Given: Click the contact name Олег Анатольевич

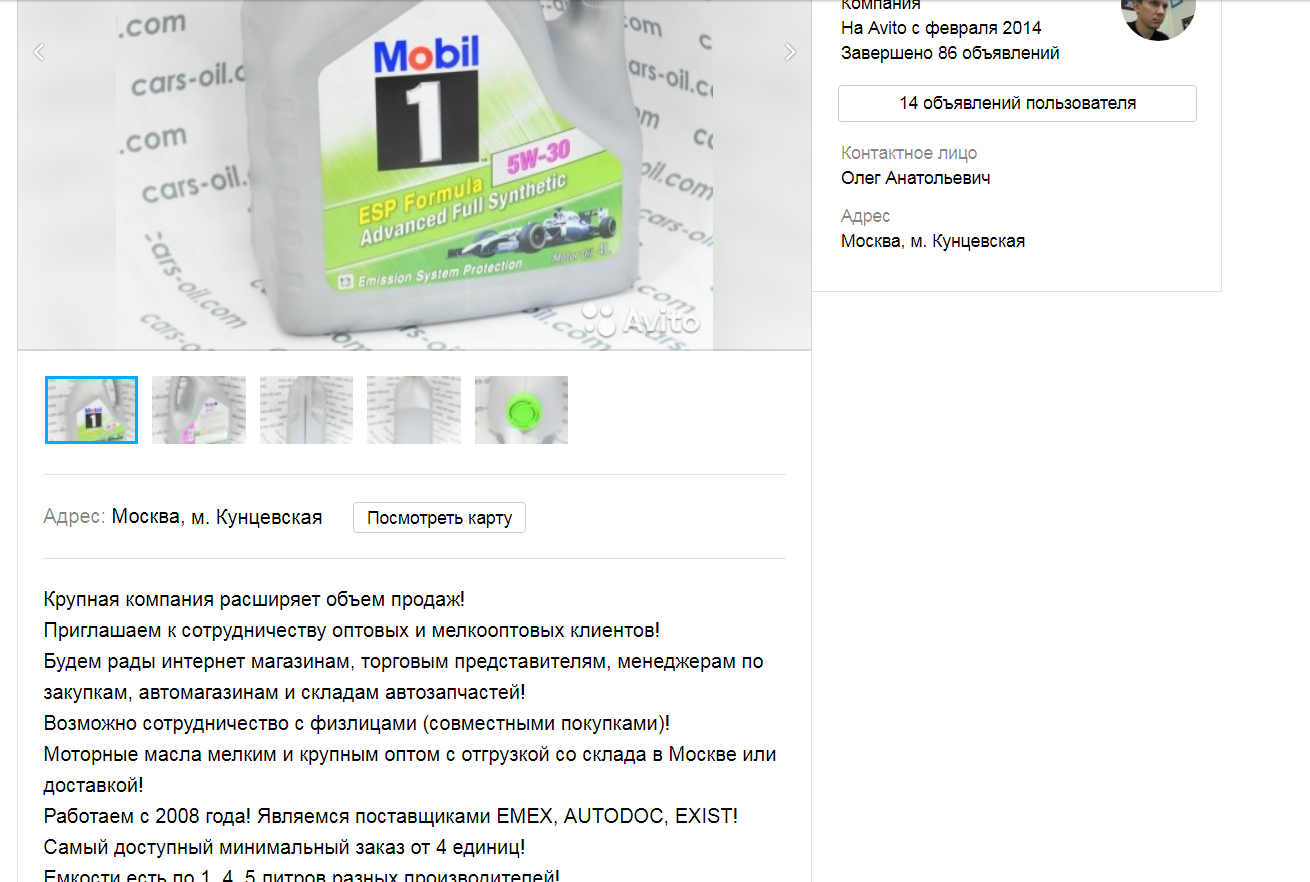Looking at the screenshot, I should (916, 178).
